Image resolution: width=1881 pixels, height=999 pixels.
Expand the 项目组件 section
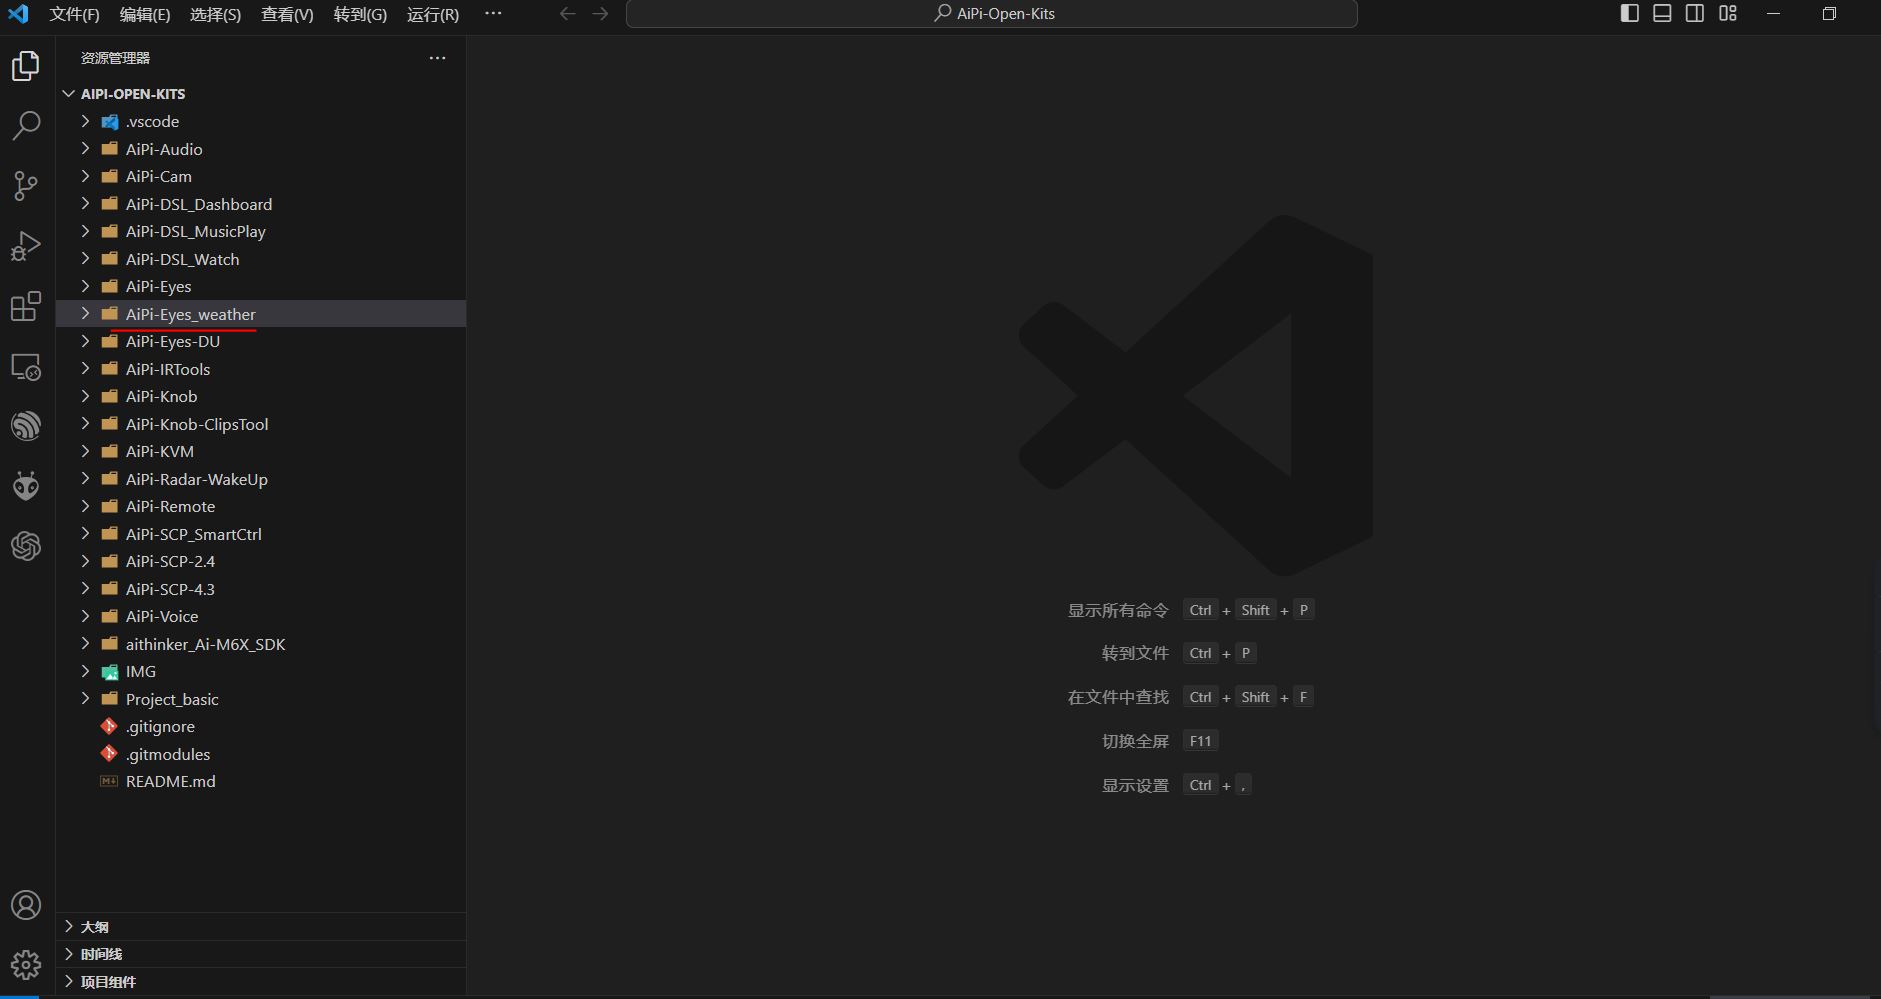261,982
